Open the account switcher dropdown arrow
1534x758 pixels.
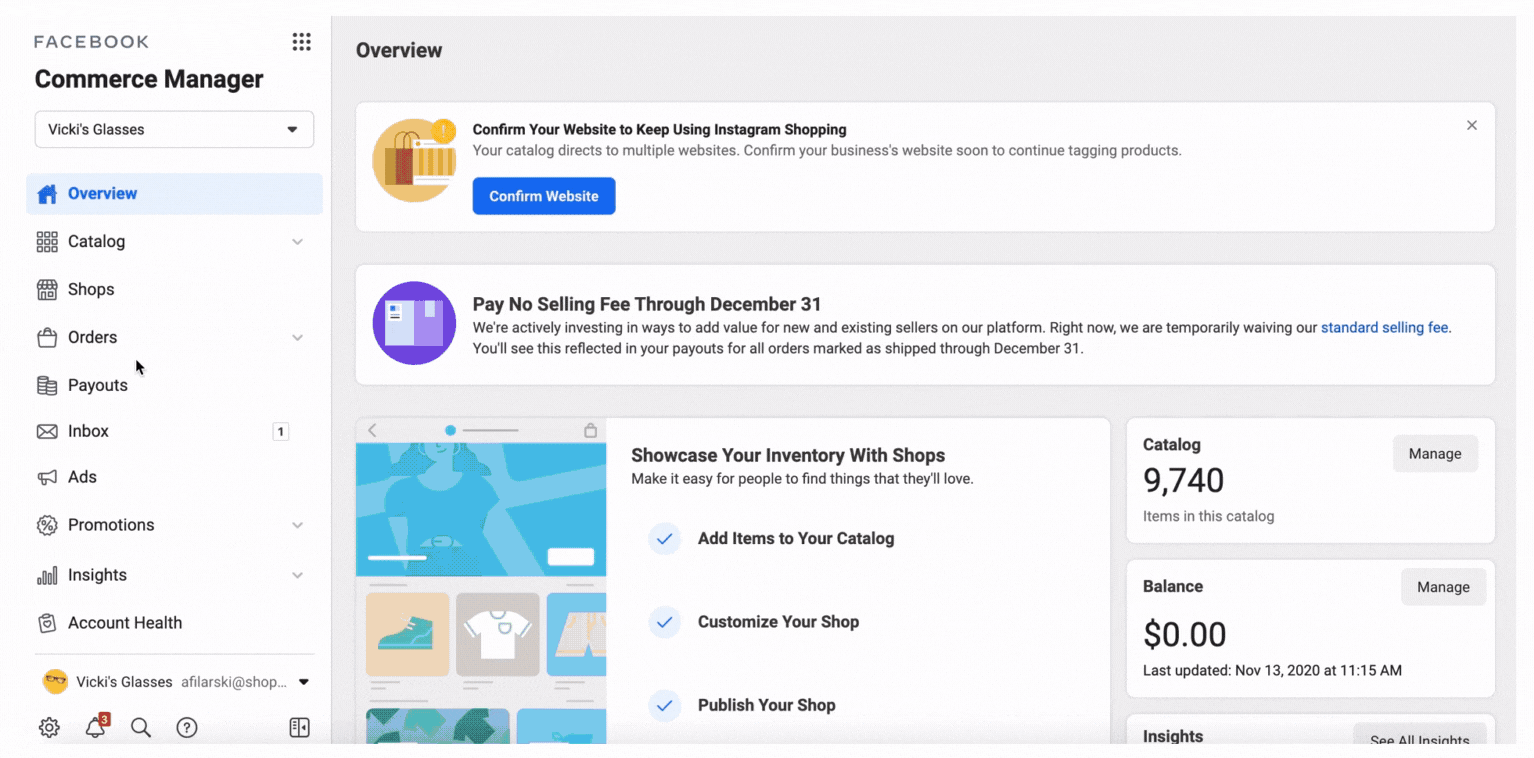point(304,682)
